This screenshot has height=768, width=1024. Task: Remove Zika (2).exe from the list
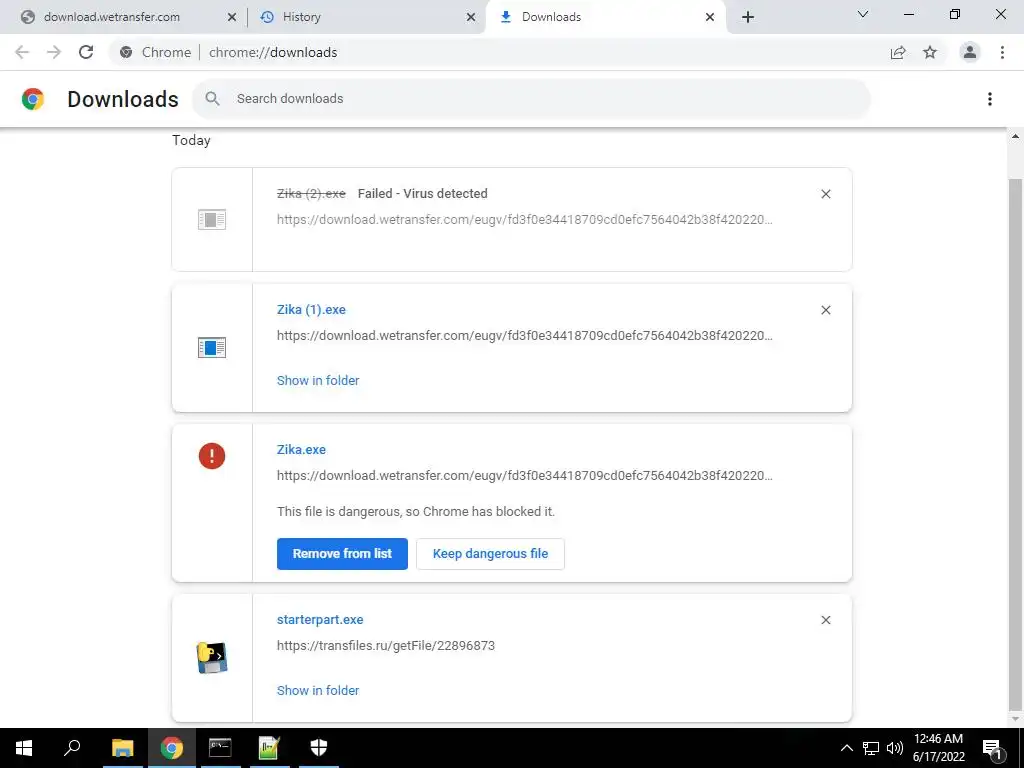[x=825, y=194]
